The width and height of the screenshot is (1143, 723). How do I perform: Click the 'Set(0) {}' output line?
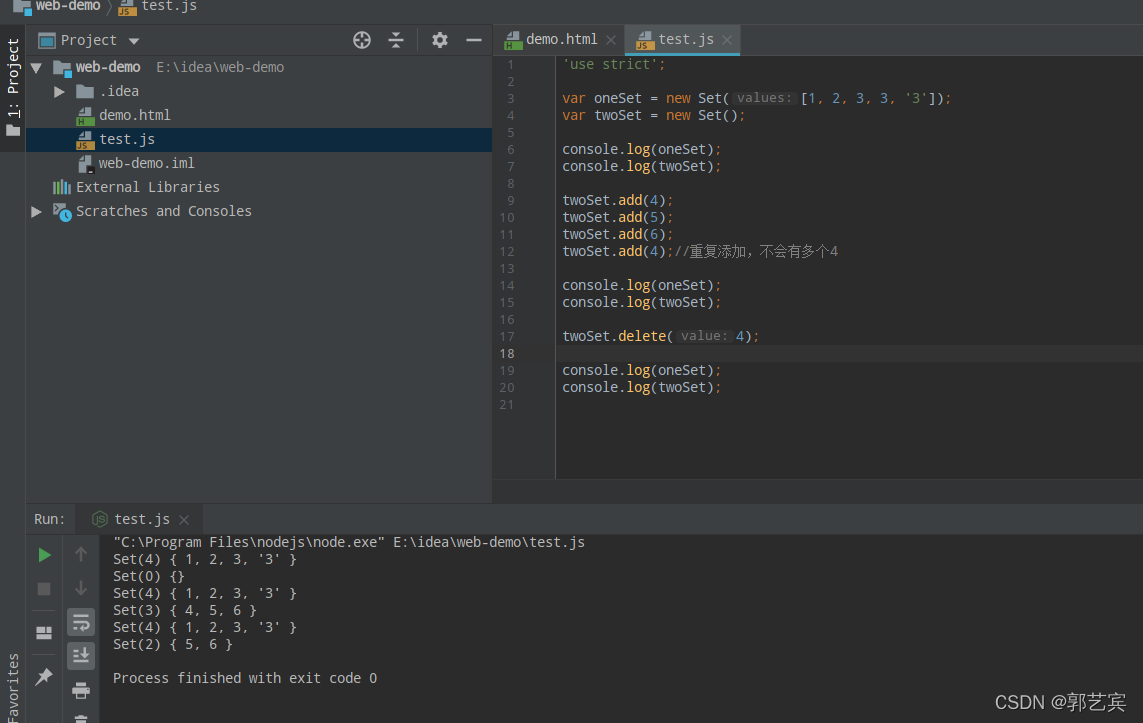click(x=149, y=577)
